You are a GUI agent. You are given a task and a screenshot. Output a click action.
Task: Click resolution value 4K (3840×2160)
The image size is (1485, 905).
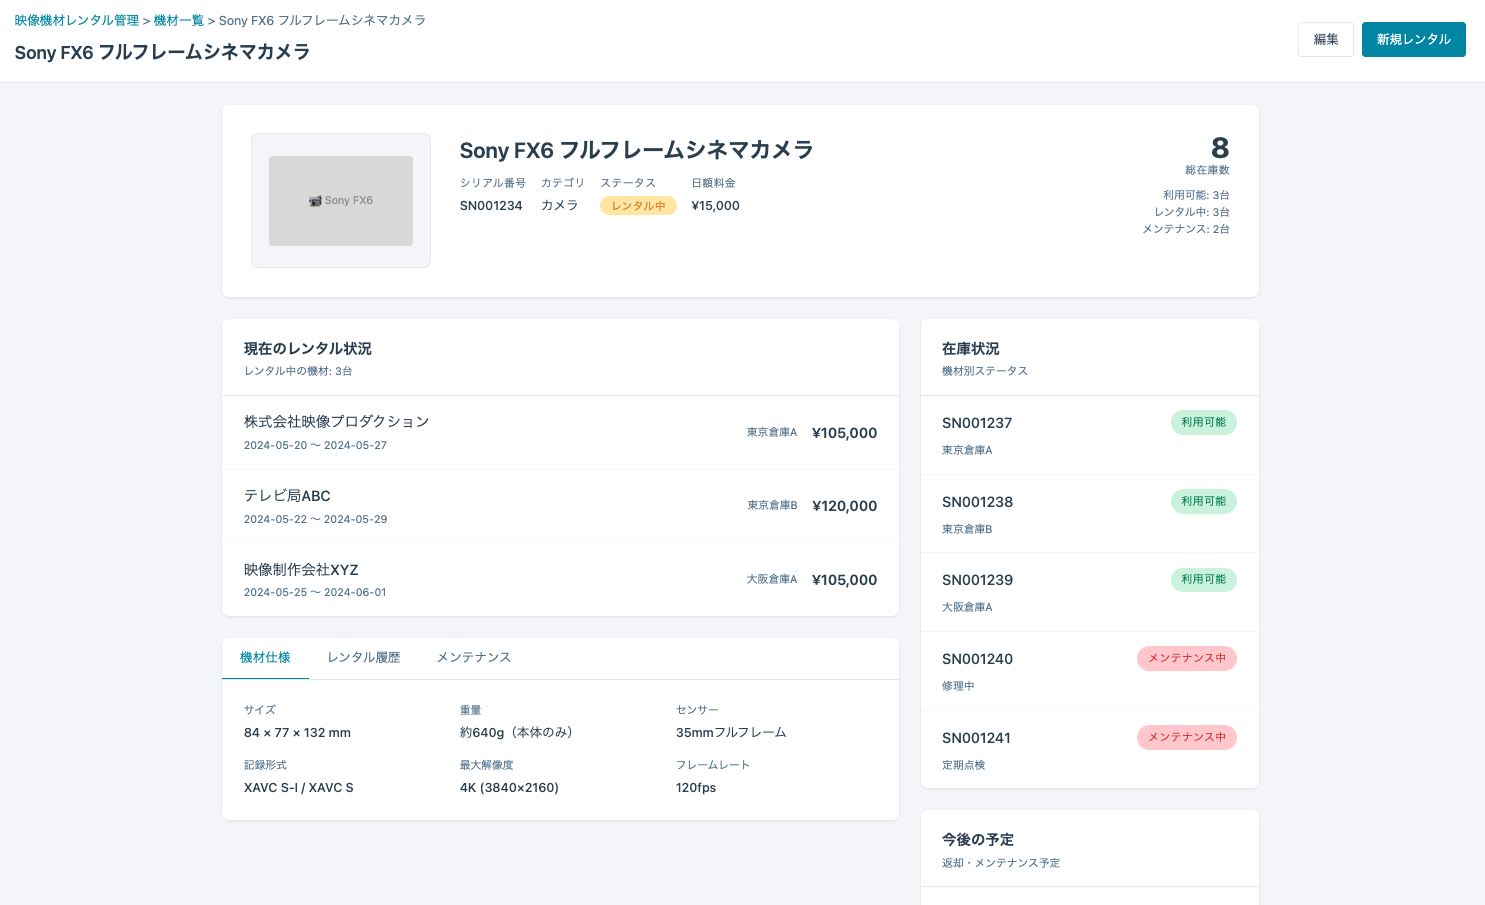(x=509, y=788)
